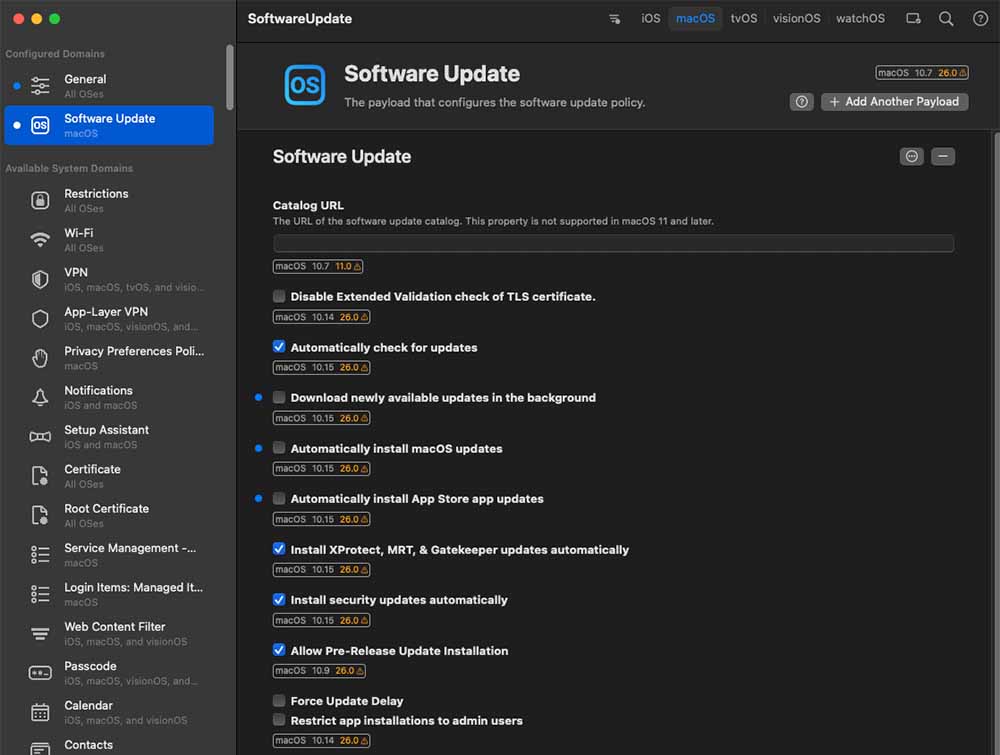Open search with the magnifier icon
Image resolution: width=1000 pixels, height=755 pixels.
(946, 18)
